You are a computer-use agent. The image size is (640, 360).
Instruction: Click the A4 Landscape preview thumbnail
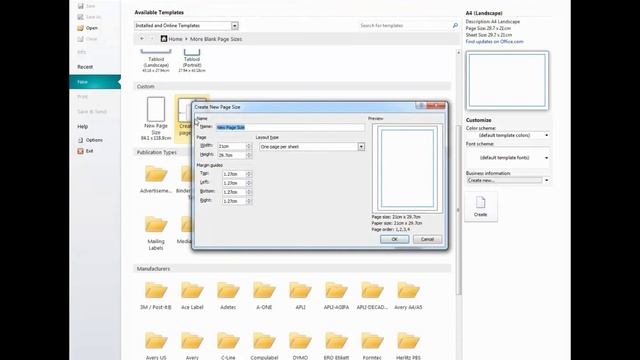pos(507,80)
